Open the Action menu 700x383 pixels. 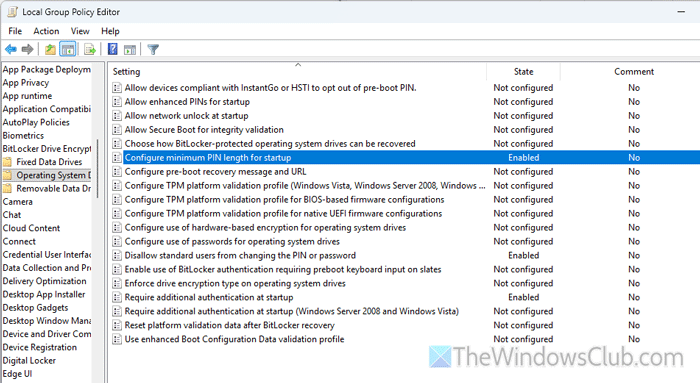pos(46,31)
